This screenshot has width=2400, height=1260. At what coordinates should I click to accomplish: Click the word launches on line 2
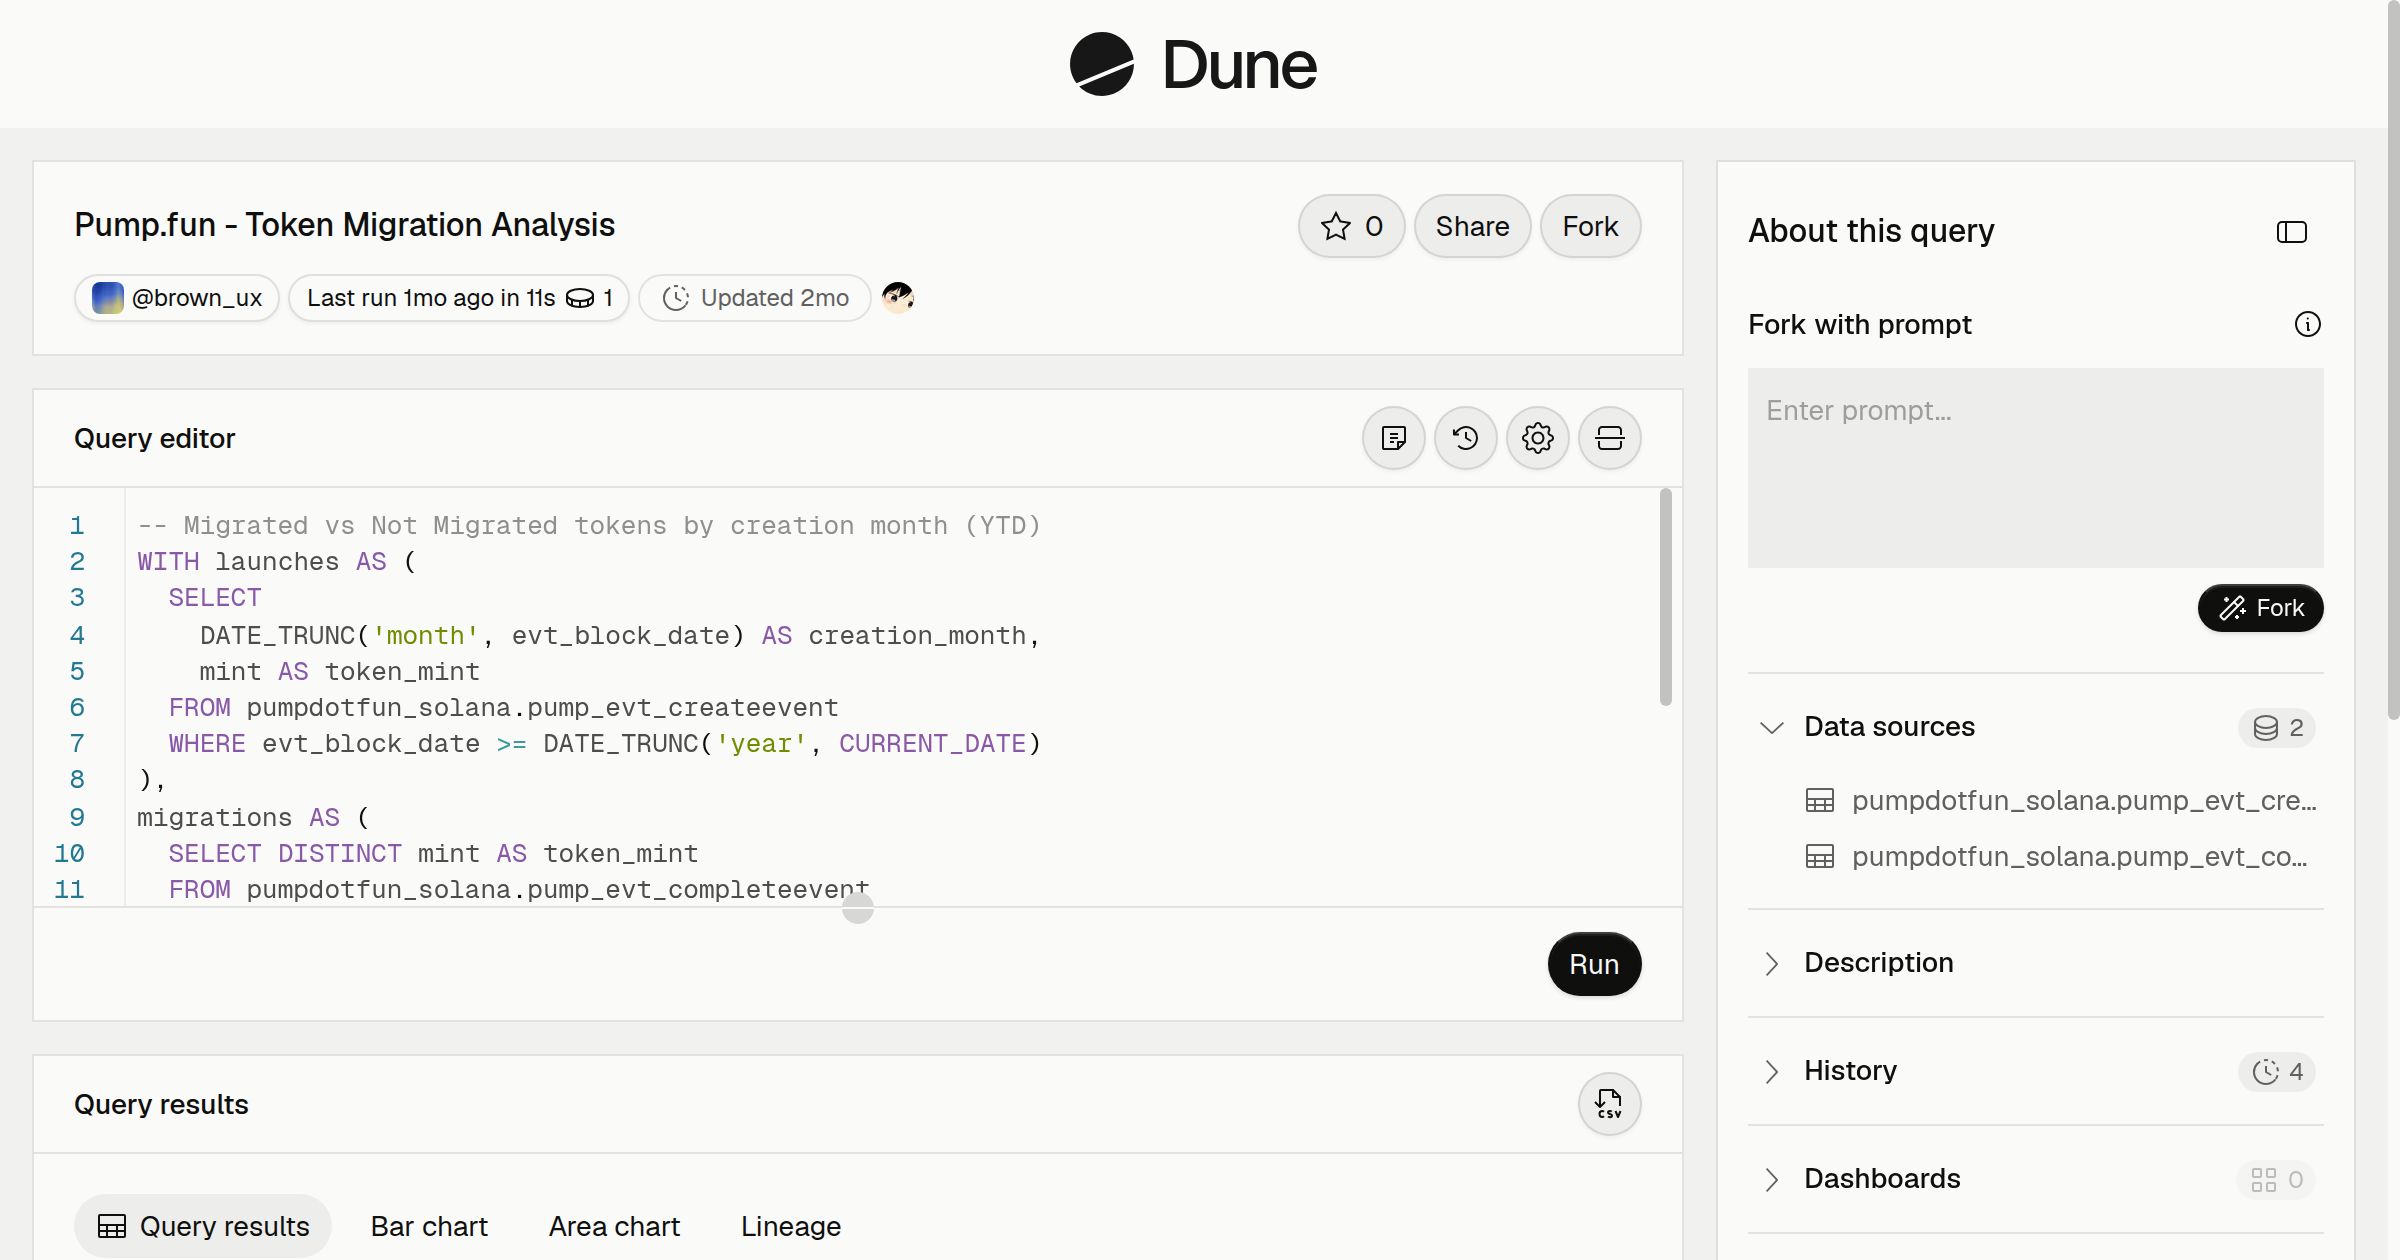click(x=277, y=562)
